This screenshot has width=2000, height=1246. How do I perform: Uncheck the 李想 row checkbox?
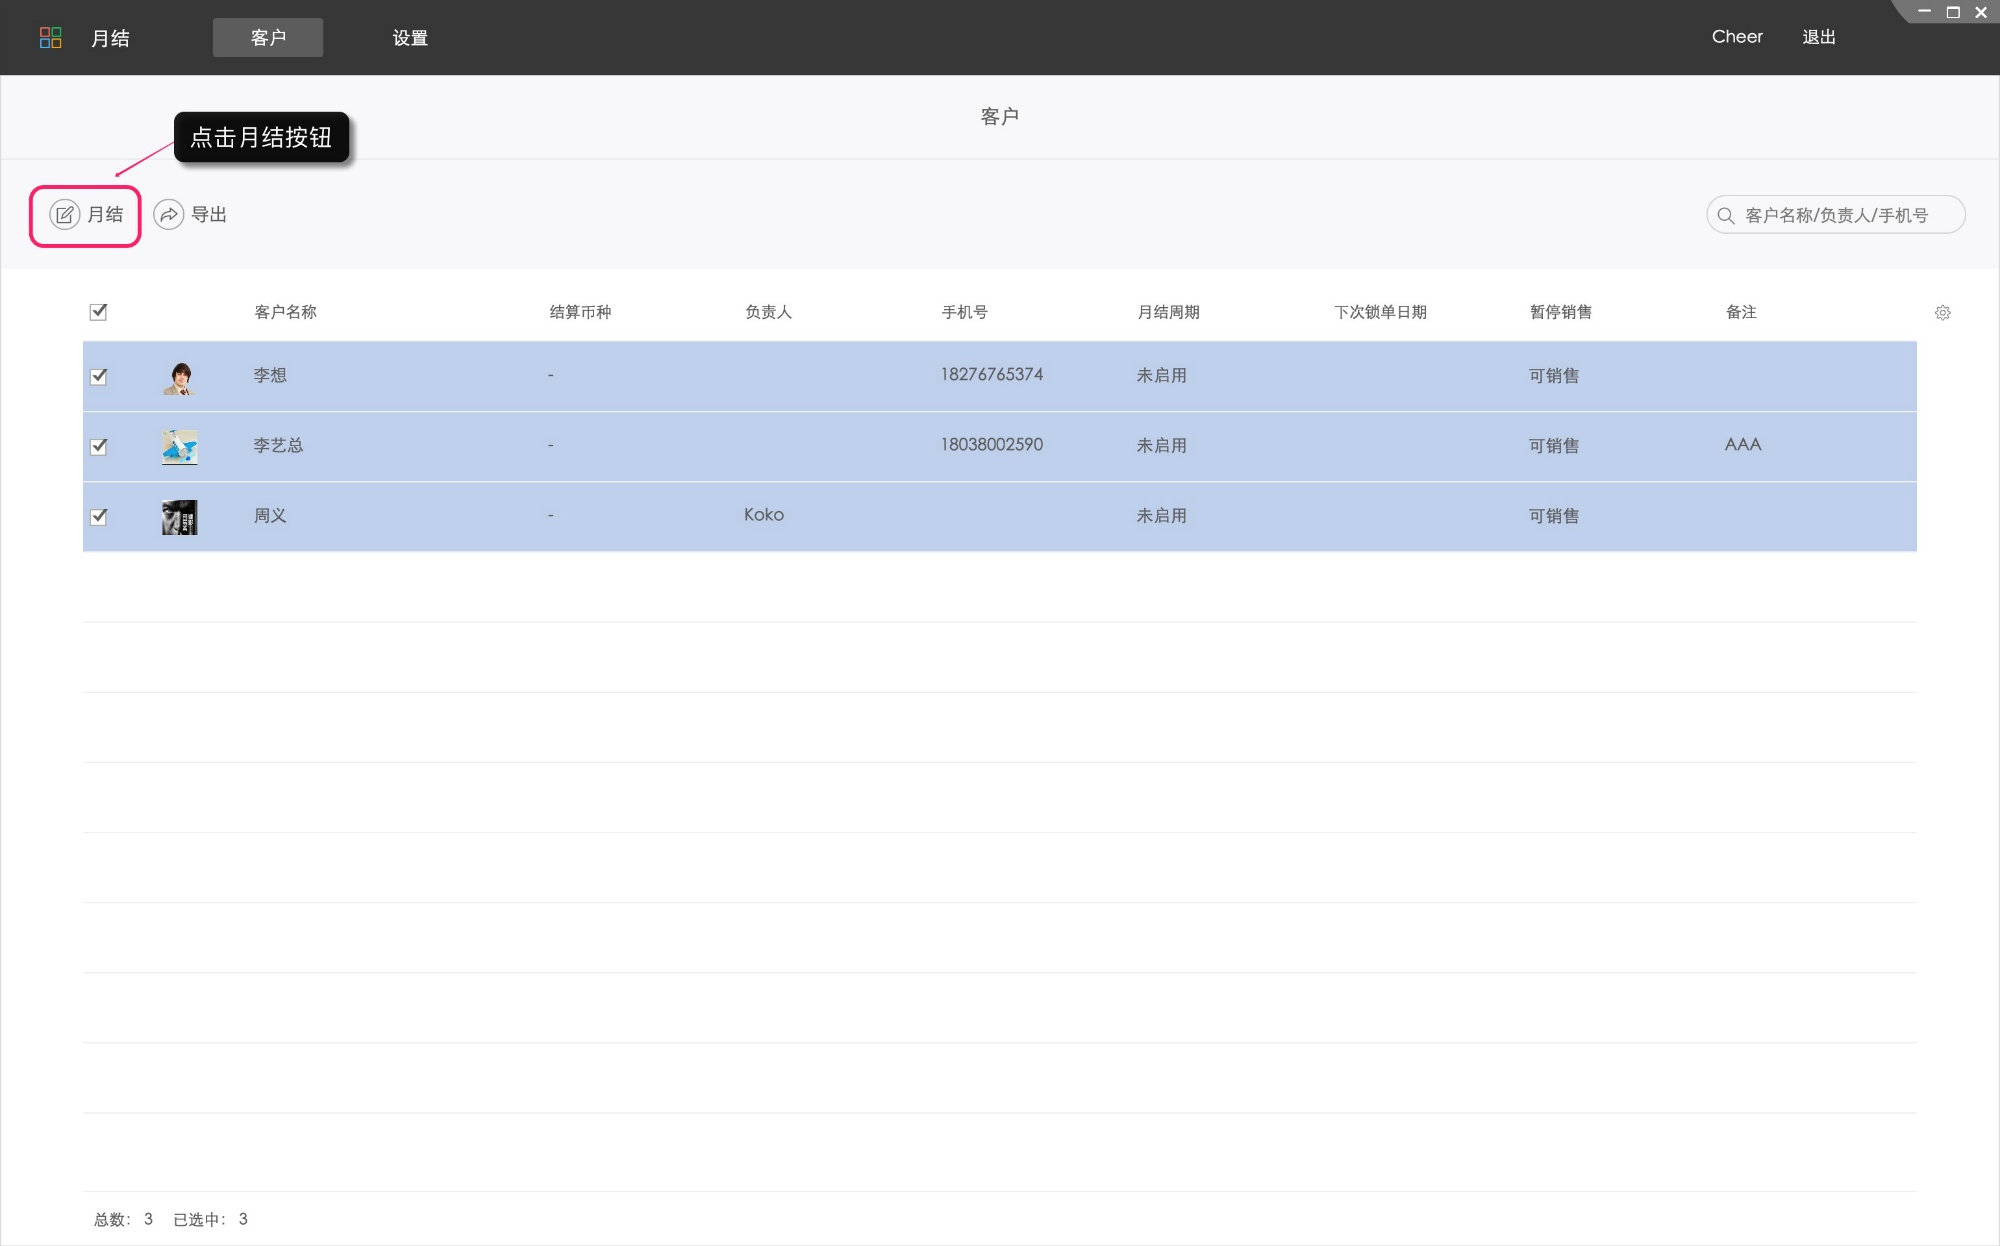point(98,377)
